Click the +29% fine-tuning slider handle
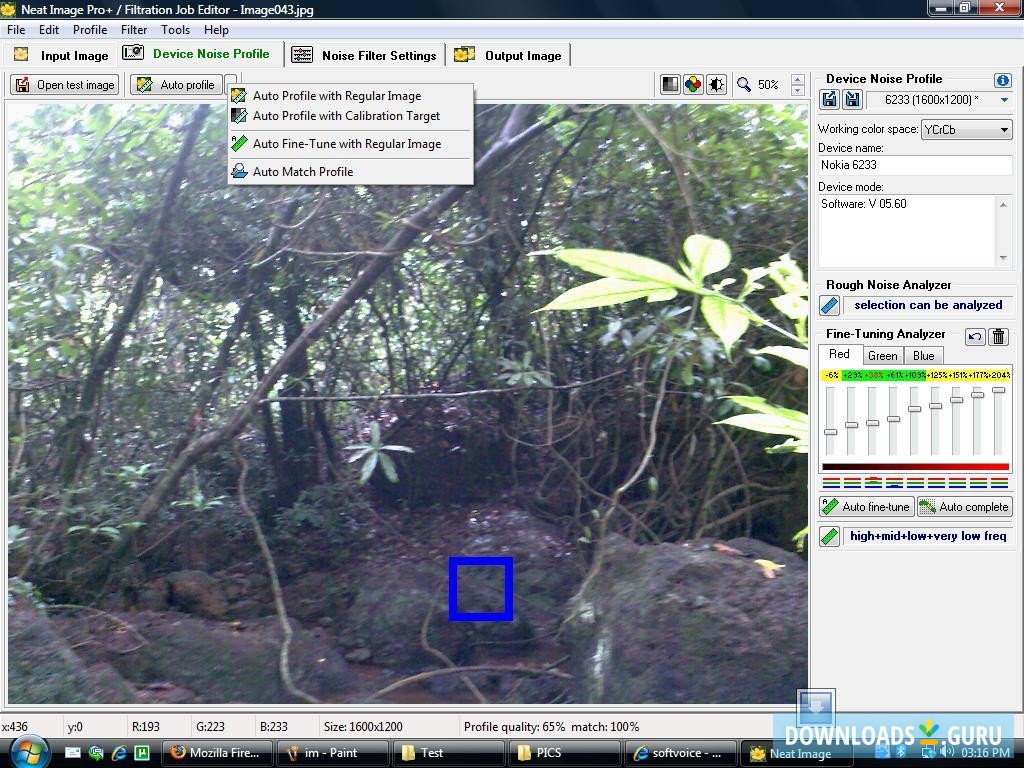The height and width of the screenshot is (768, 1024). [x=851, y=425]
